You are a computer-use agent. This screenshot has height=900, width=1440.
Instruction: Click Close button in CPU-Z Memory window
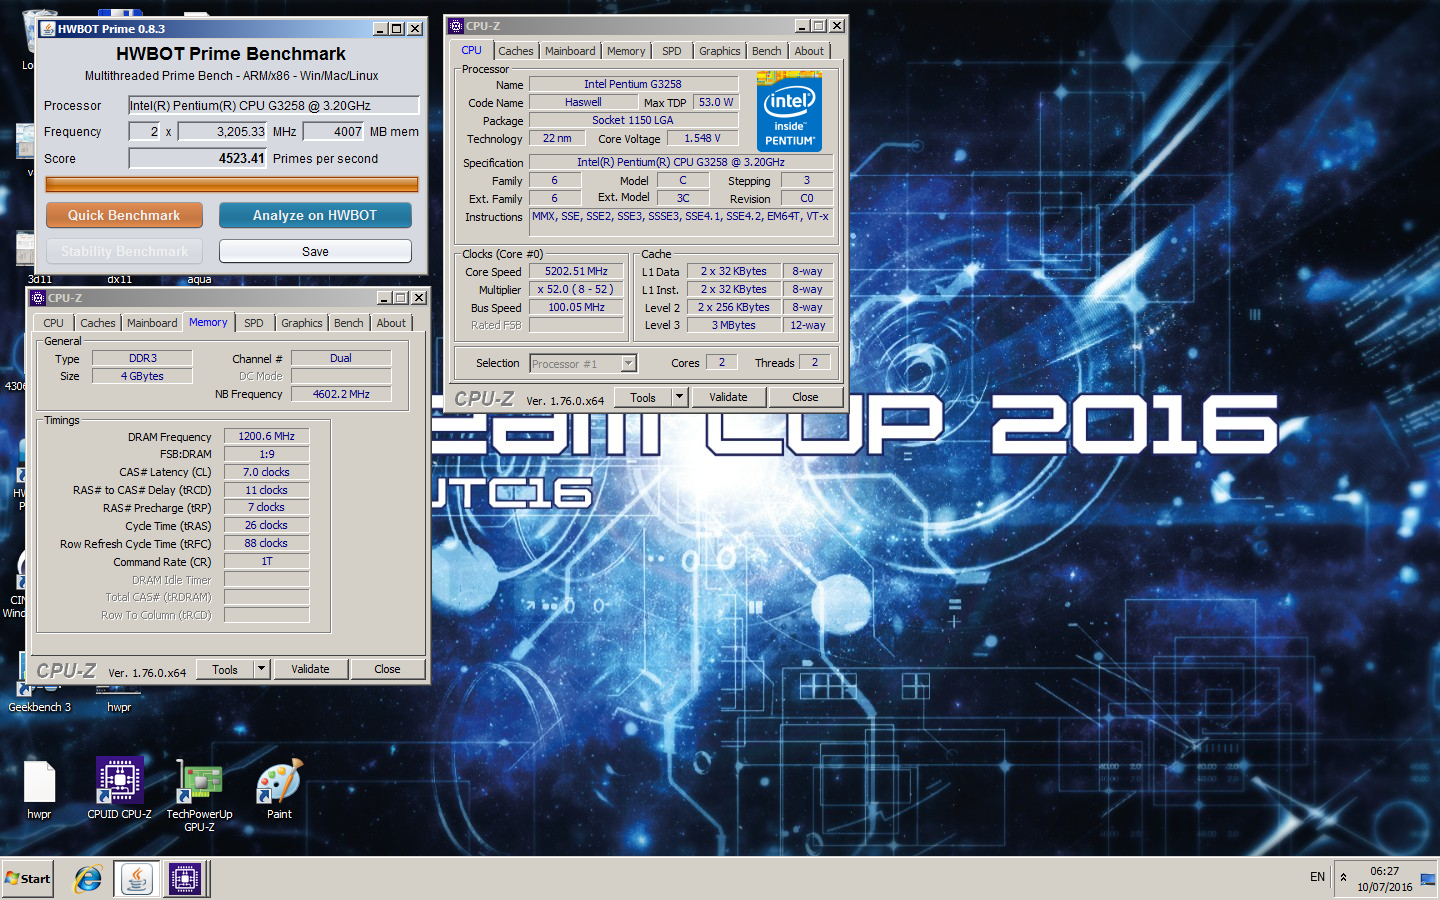pyautogui.click(x=387, y=669)
